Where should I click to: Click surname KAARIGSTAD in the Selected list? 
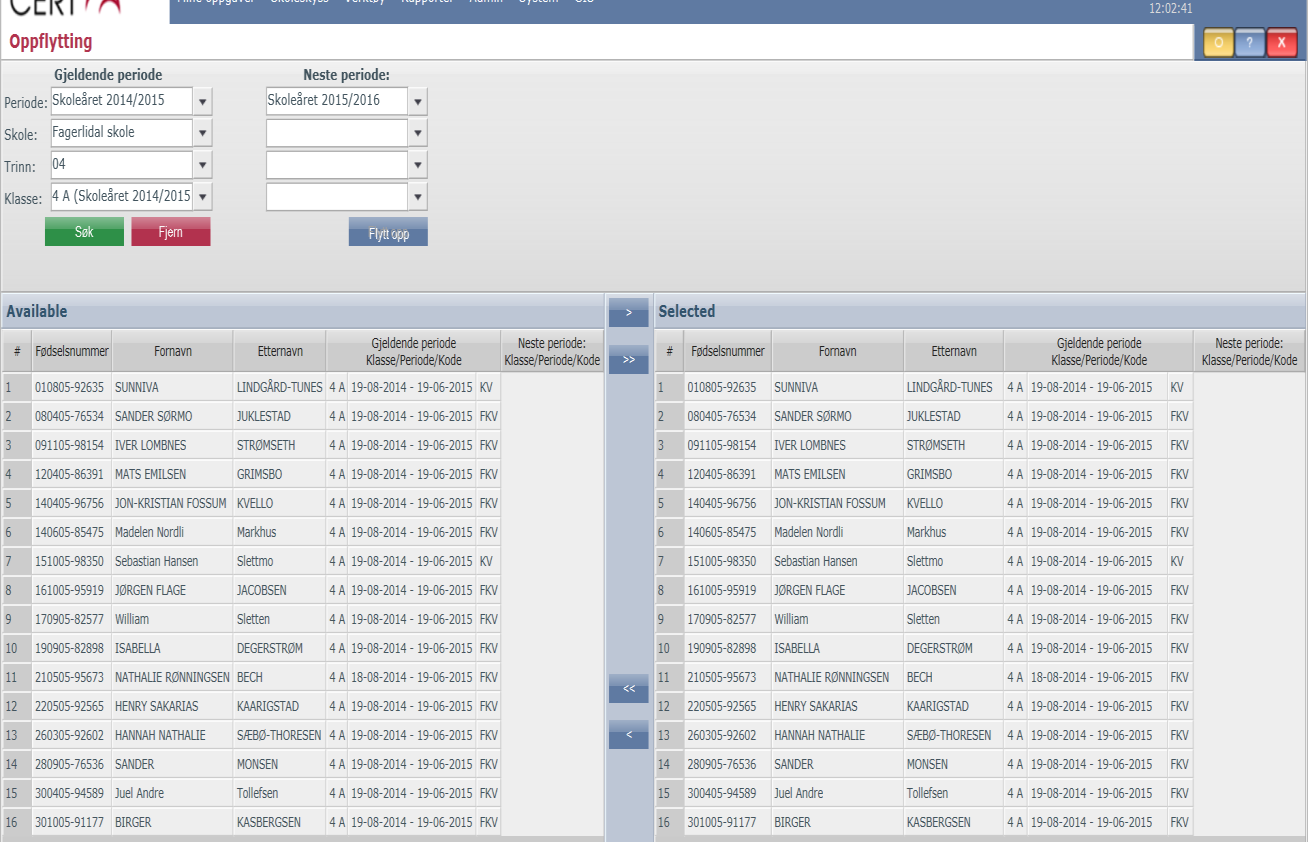coord(937,706)
